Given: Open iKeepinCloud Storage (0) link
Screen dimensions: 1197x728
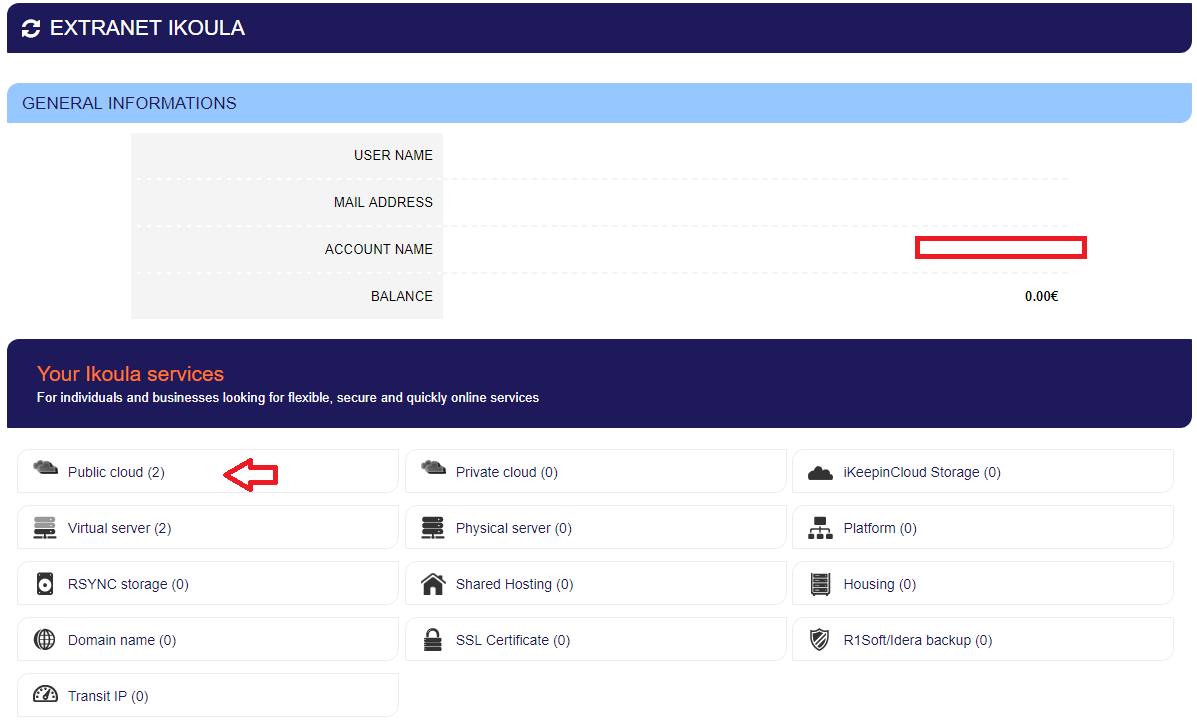Looking at the screenshot, I should (x=922, y=472).
